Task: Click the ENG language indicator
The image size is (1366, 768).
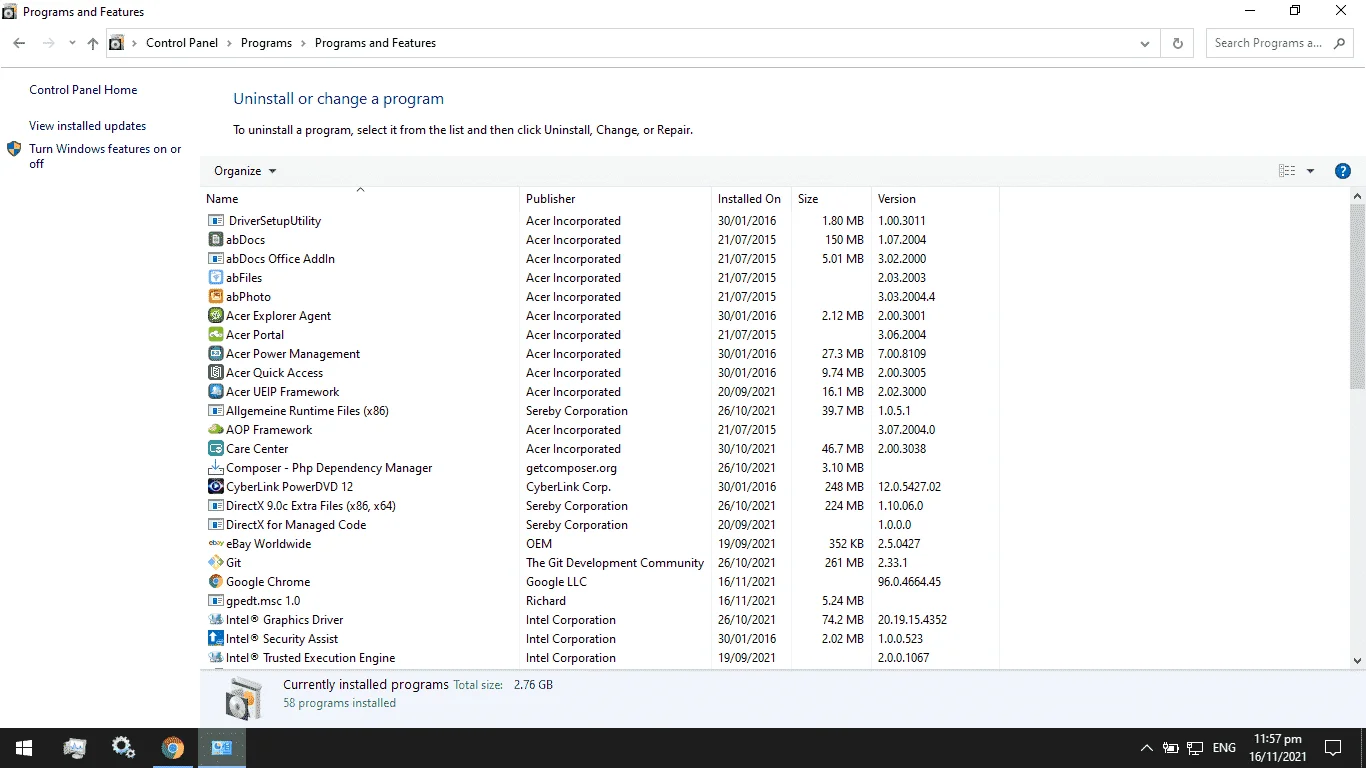Action: [1224, 748]
